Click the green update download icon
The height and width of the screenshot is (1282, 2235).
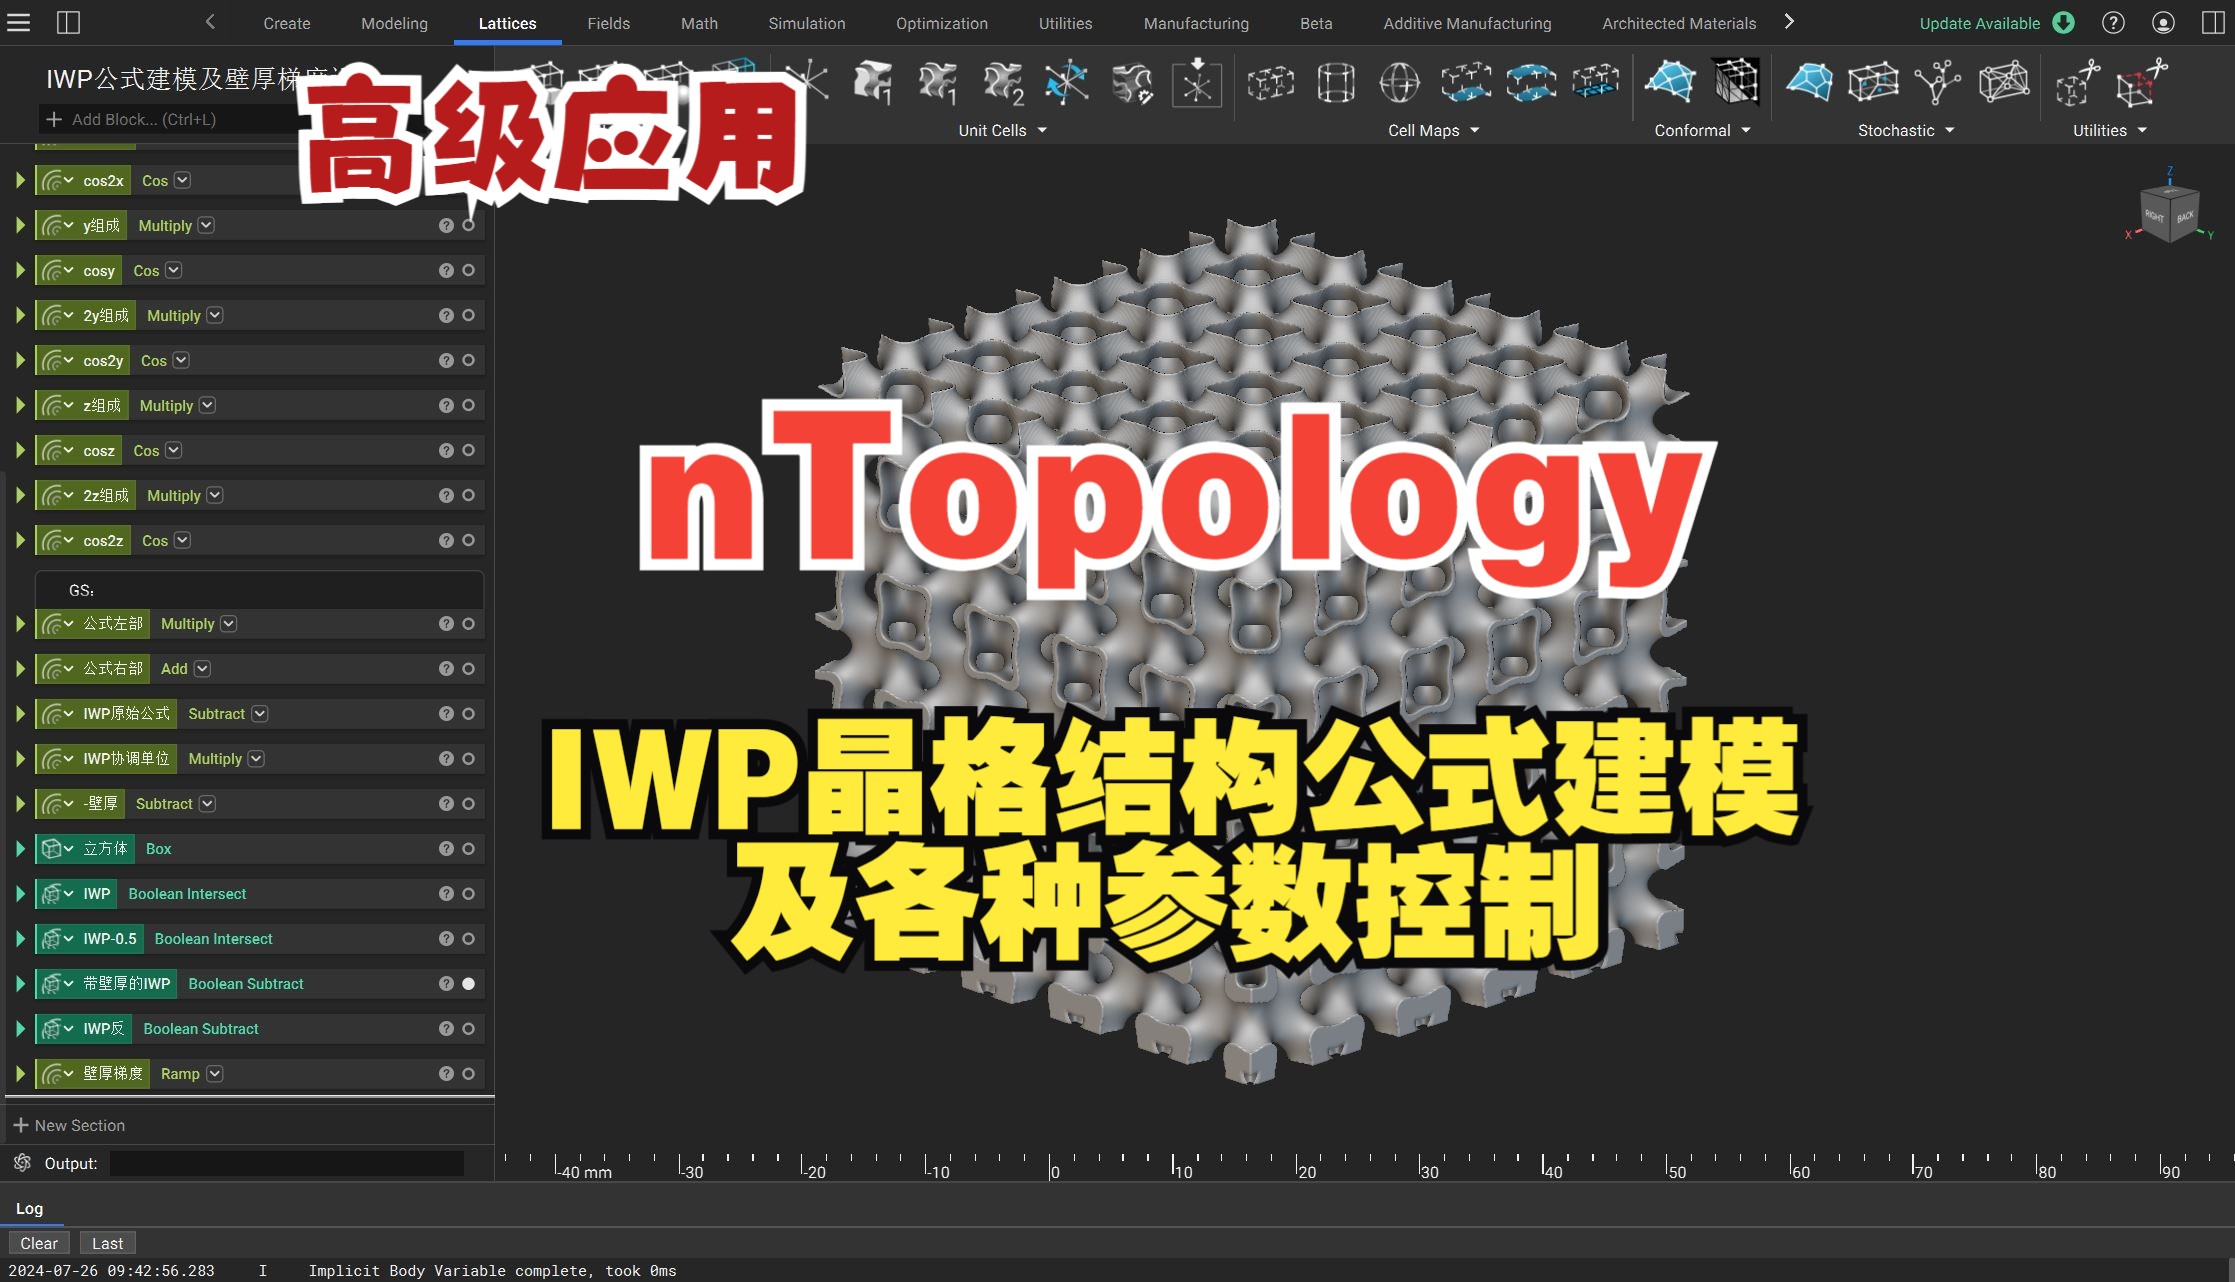(2063, 23)
